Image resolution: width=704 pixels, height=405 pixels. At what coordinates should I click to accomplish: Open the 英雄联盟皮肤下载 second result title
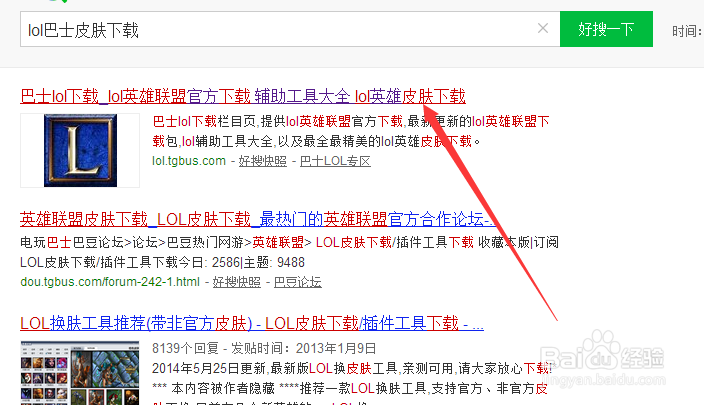pyautogui.click(x=258, y=219)
